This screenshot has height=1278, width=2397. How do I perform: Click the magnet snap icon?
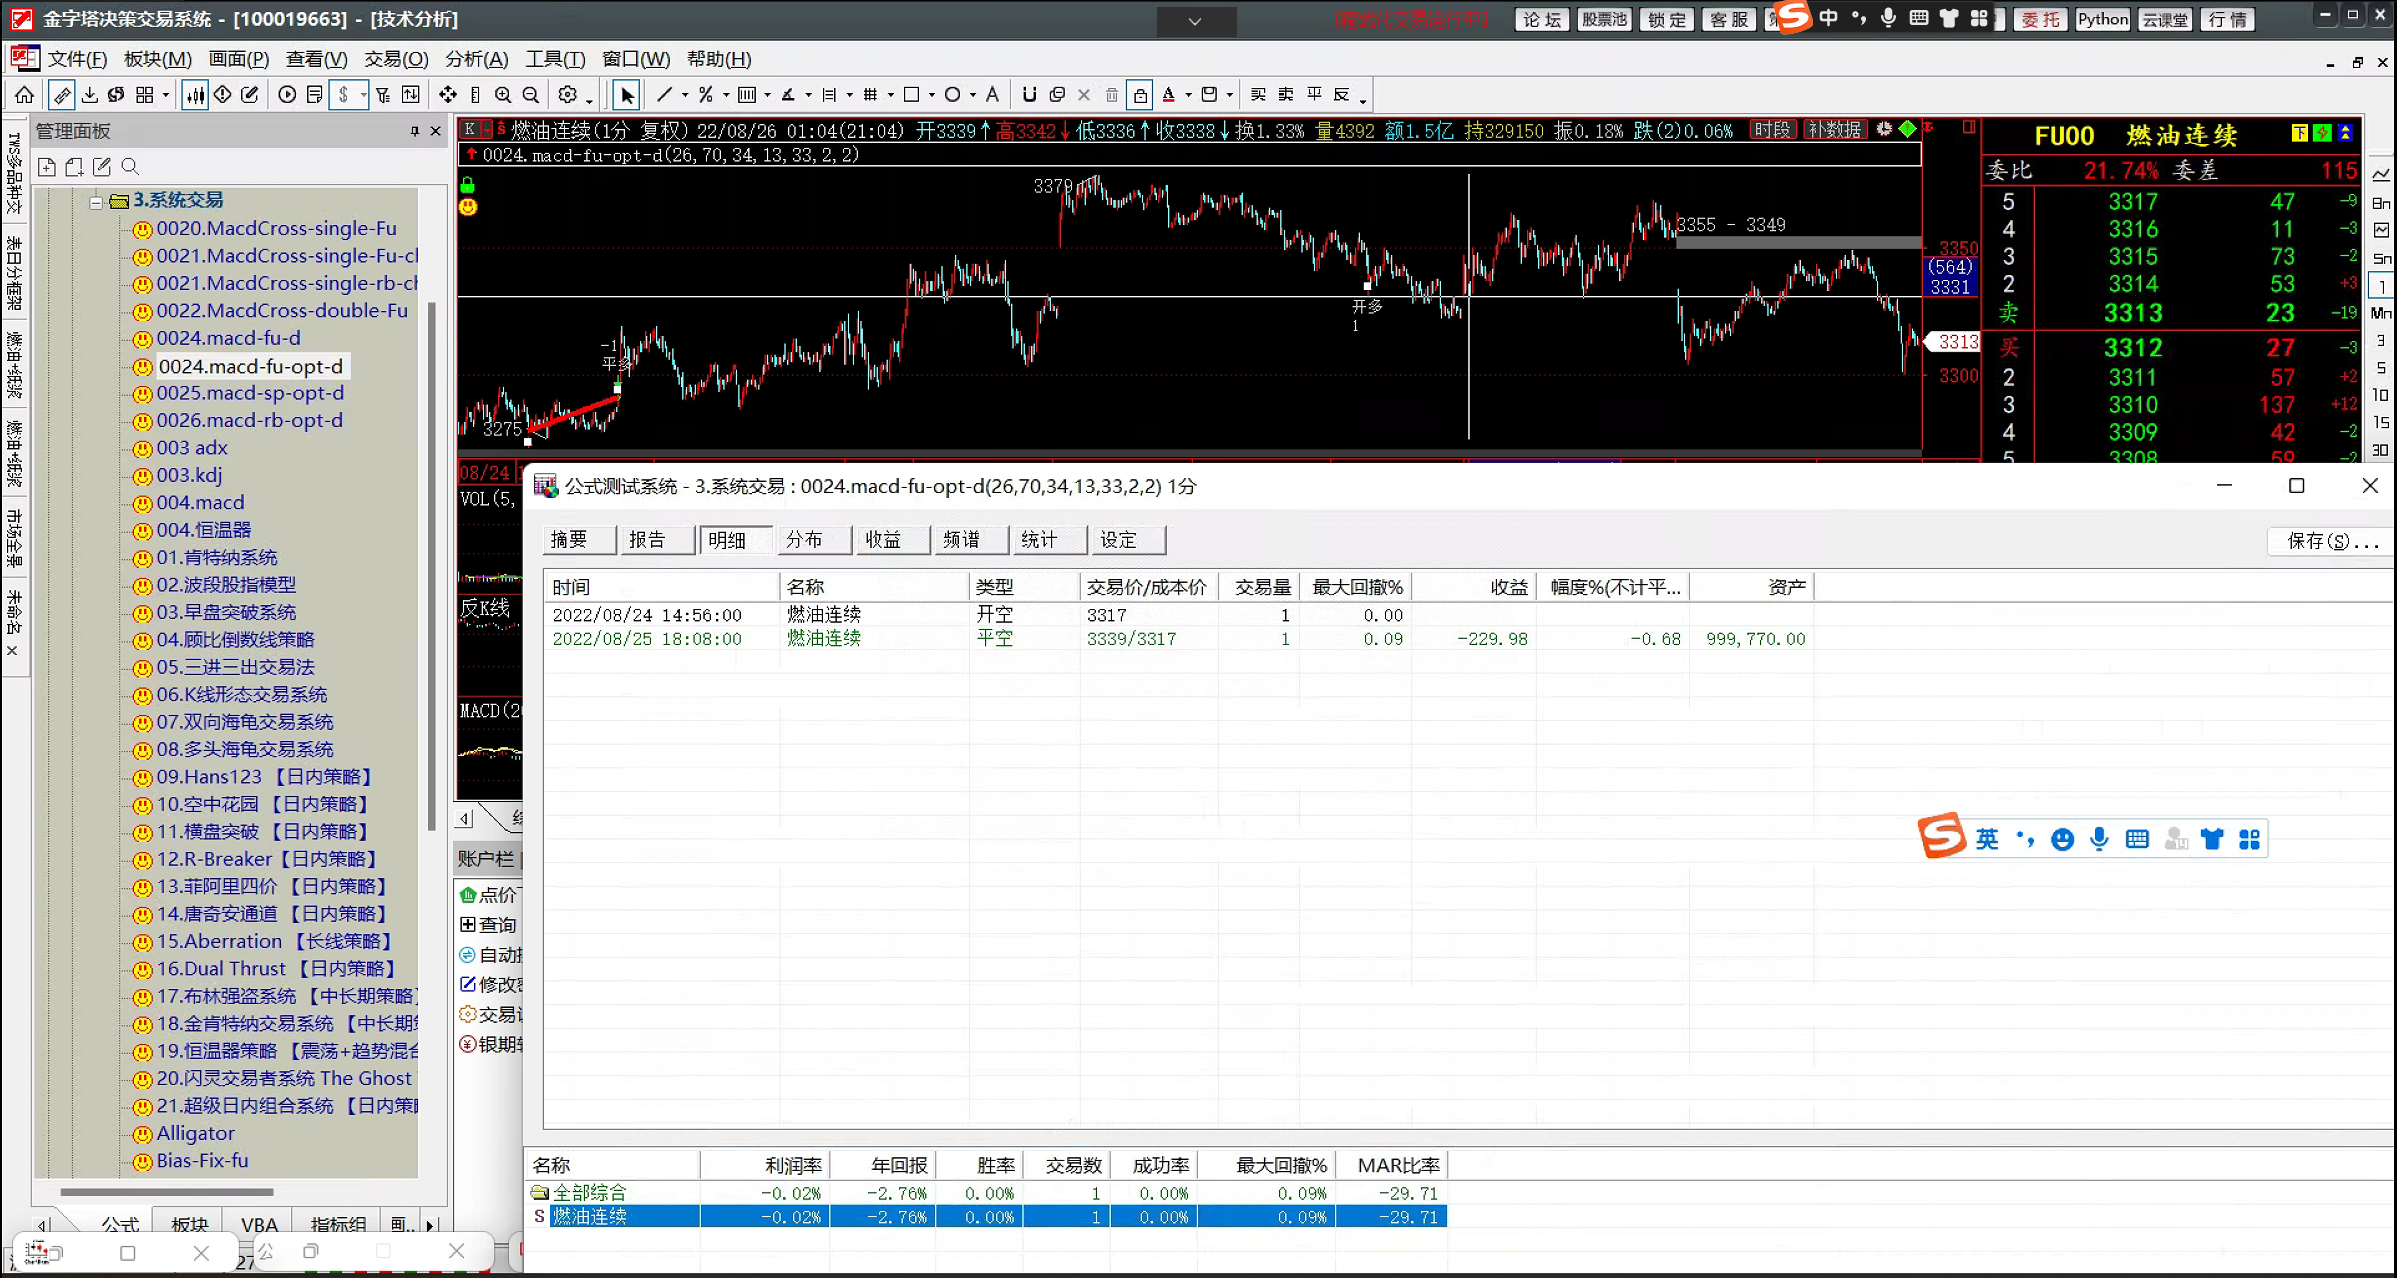[1029, 94]
